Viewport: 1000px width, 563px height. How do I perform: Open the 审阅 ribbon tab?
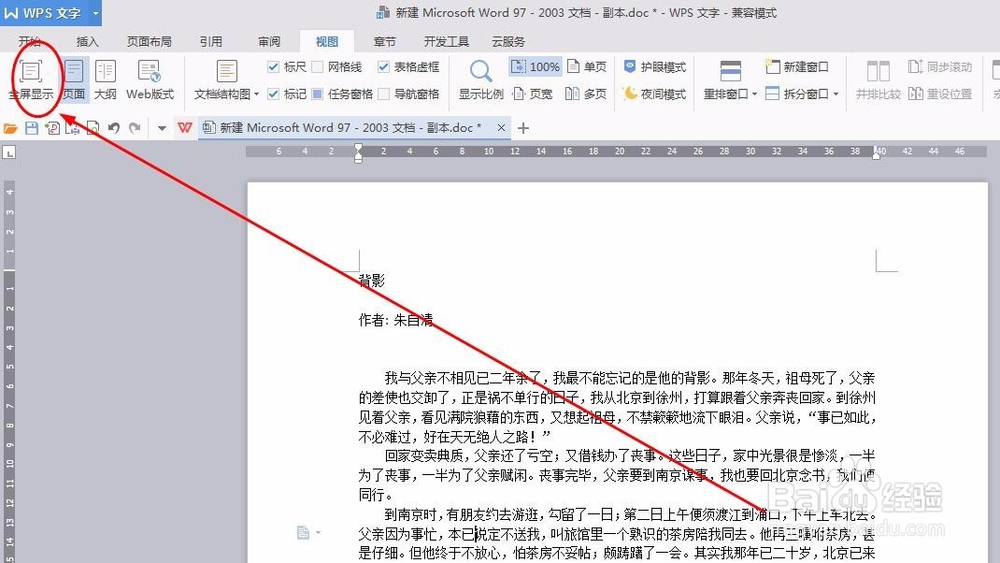pos(269,41)
